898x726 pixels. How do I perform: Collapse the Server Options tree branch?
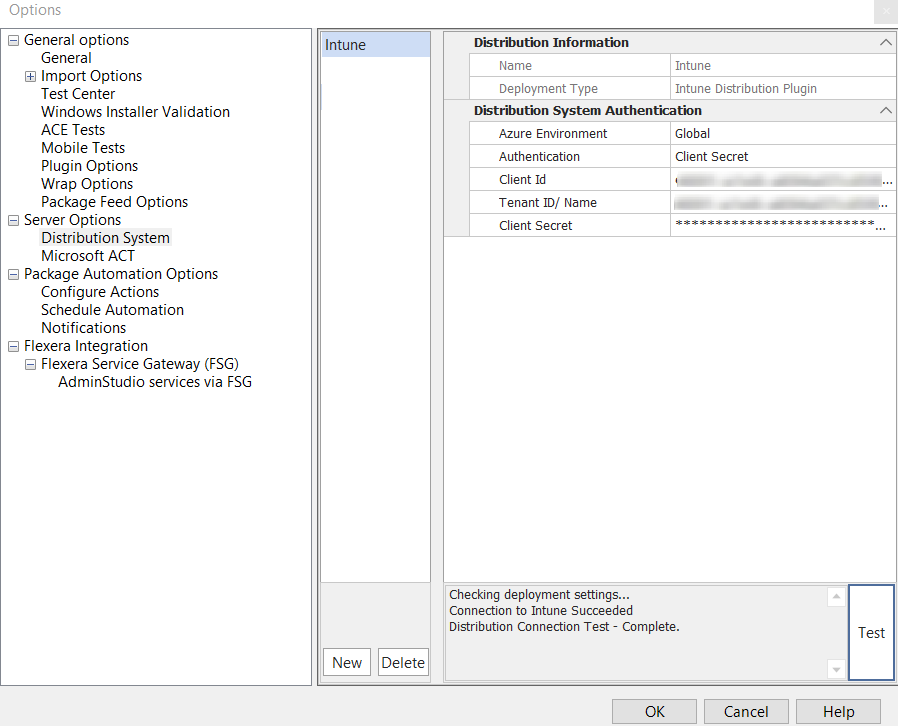(x=13, y=220)
